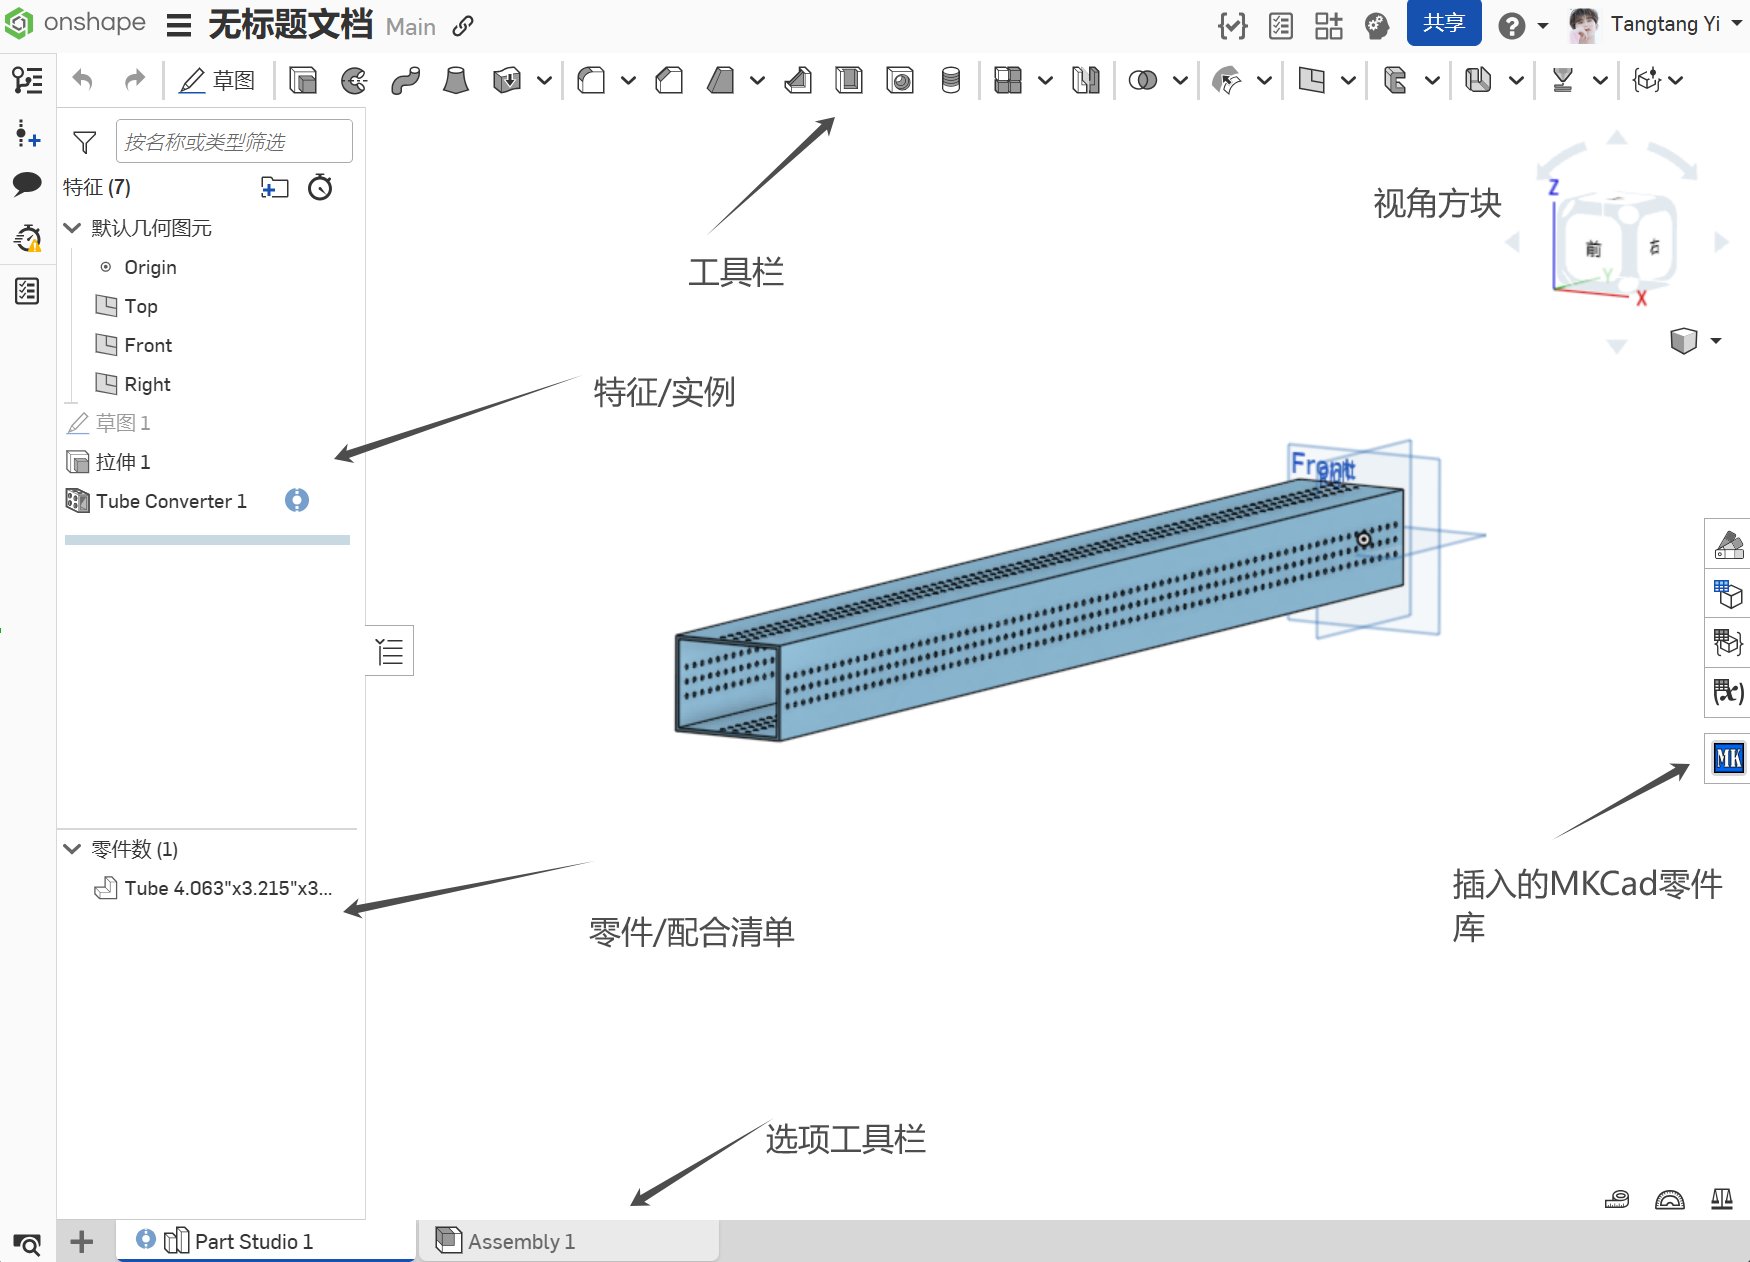Select the Revolve tool
Screen dimensions: 1750x1262
pyautogui.click(x=354, y=80)
